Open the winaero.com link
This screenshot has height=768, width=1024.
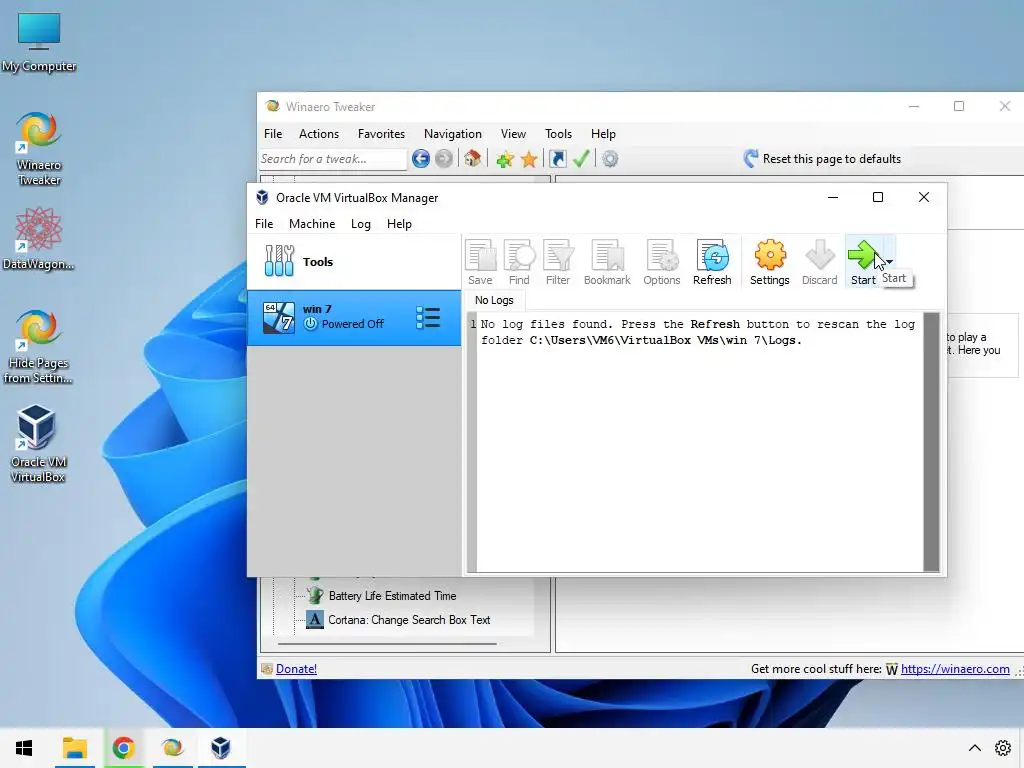955,669
